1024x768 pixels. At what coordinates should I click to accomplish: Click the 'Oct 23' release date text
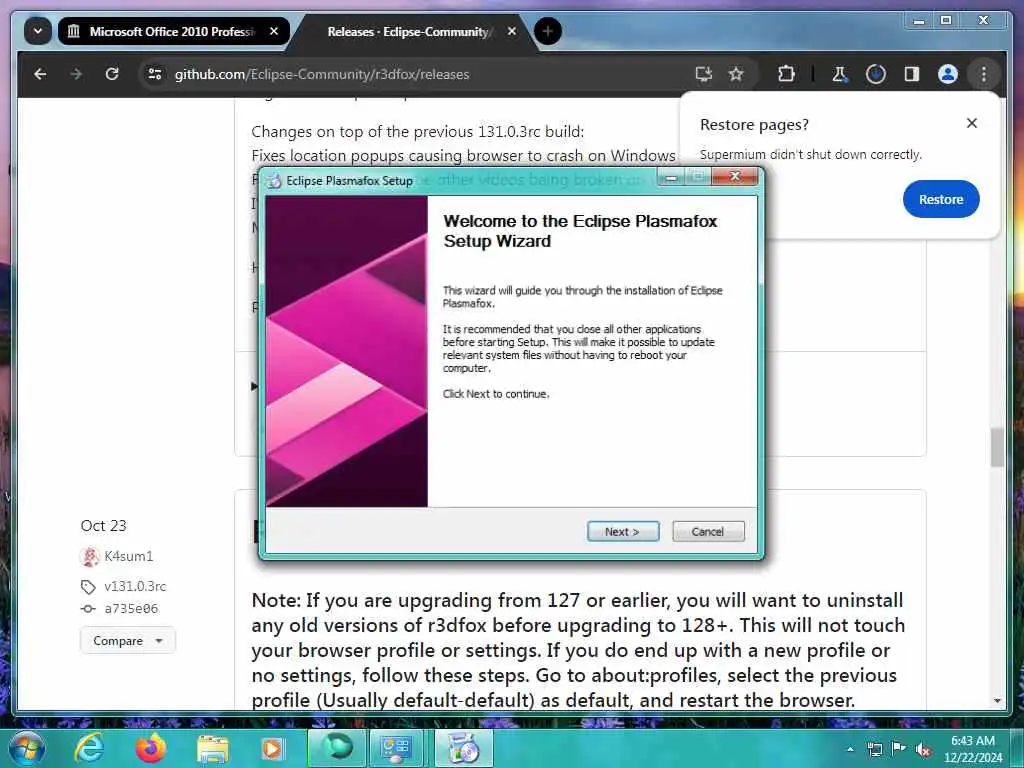[103, 526]
